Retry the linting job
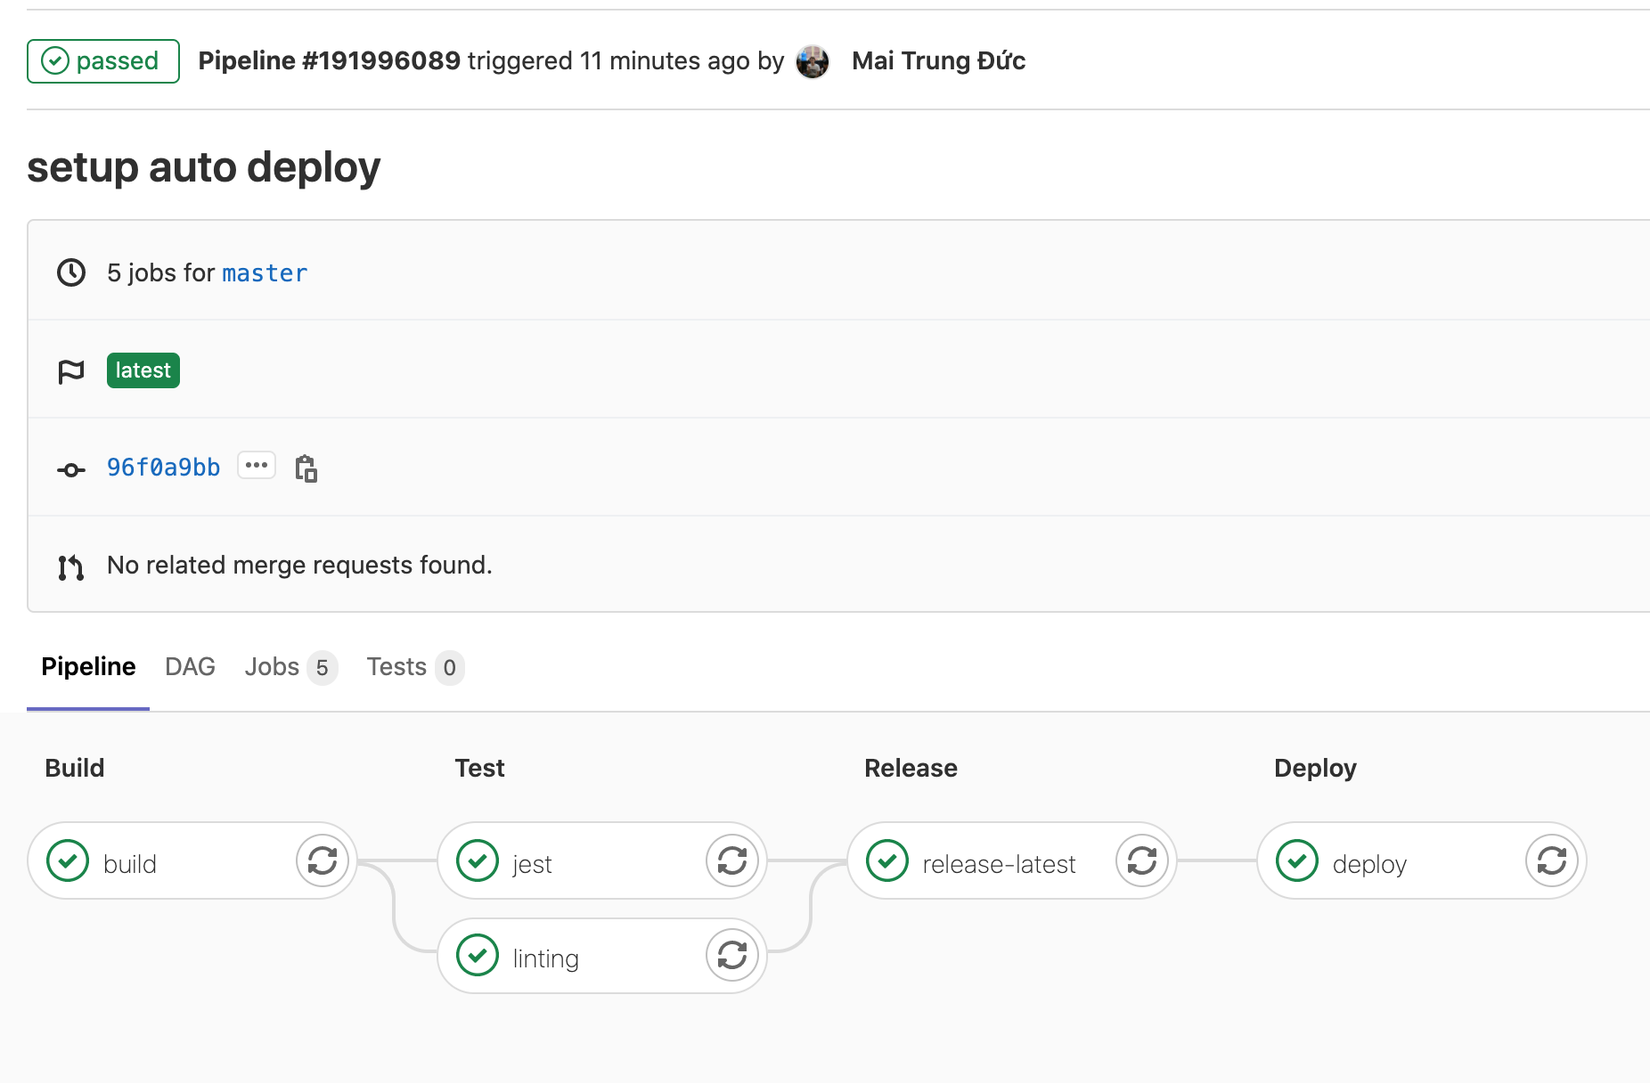Screen dimensions: 1650x1083 [732, 956]
